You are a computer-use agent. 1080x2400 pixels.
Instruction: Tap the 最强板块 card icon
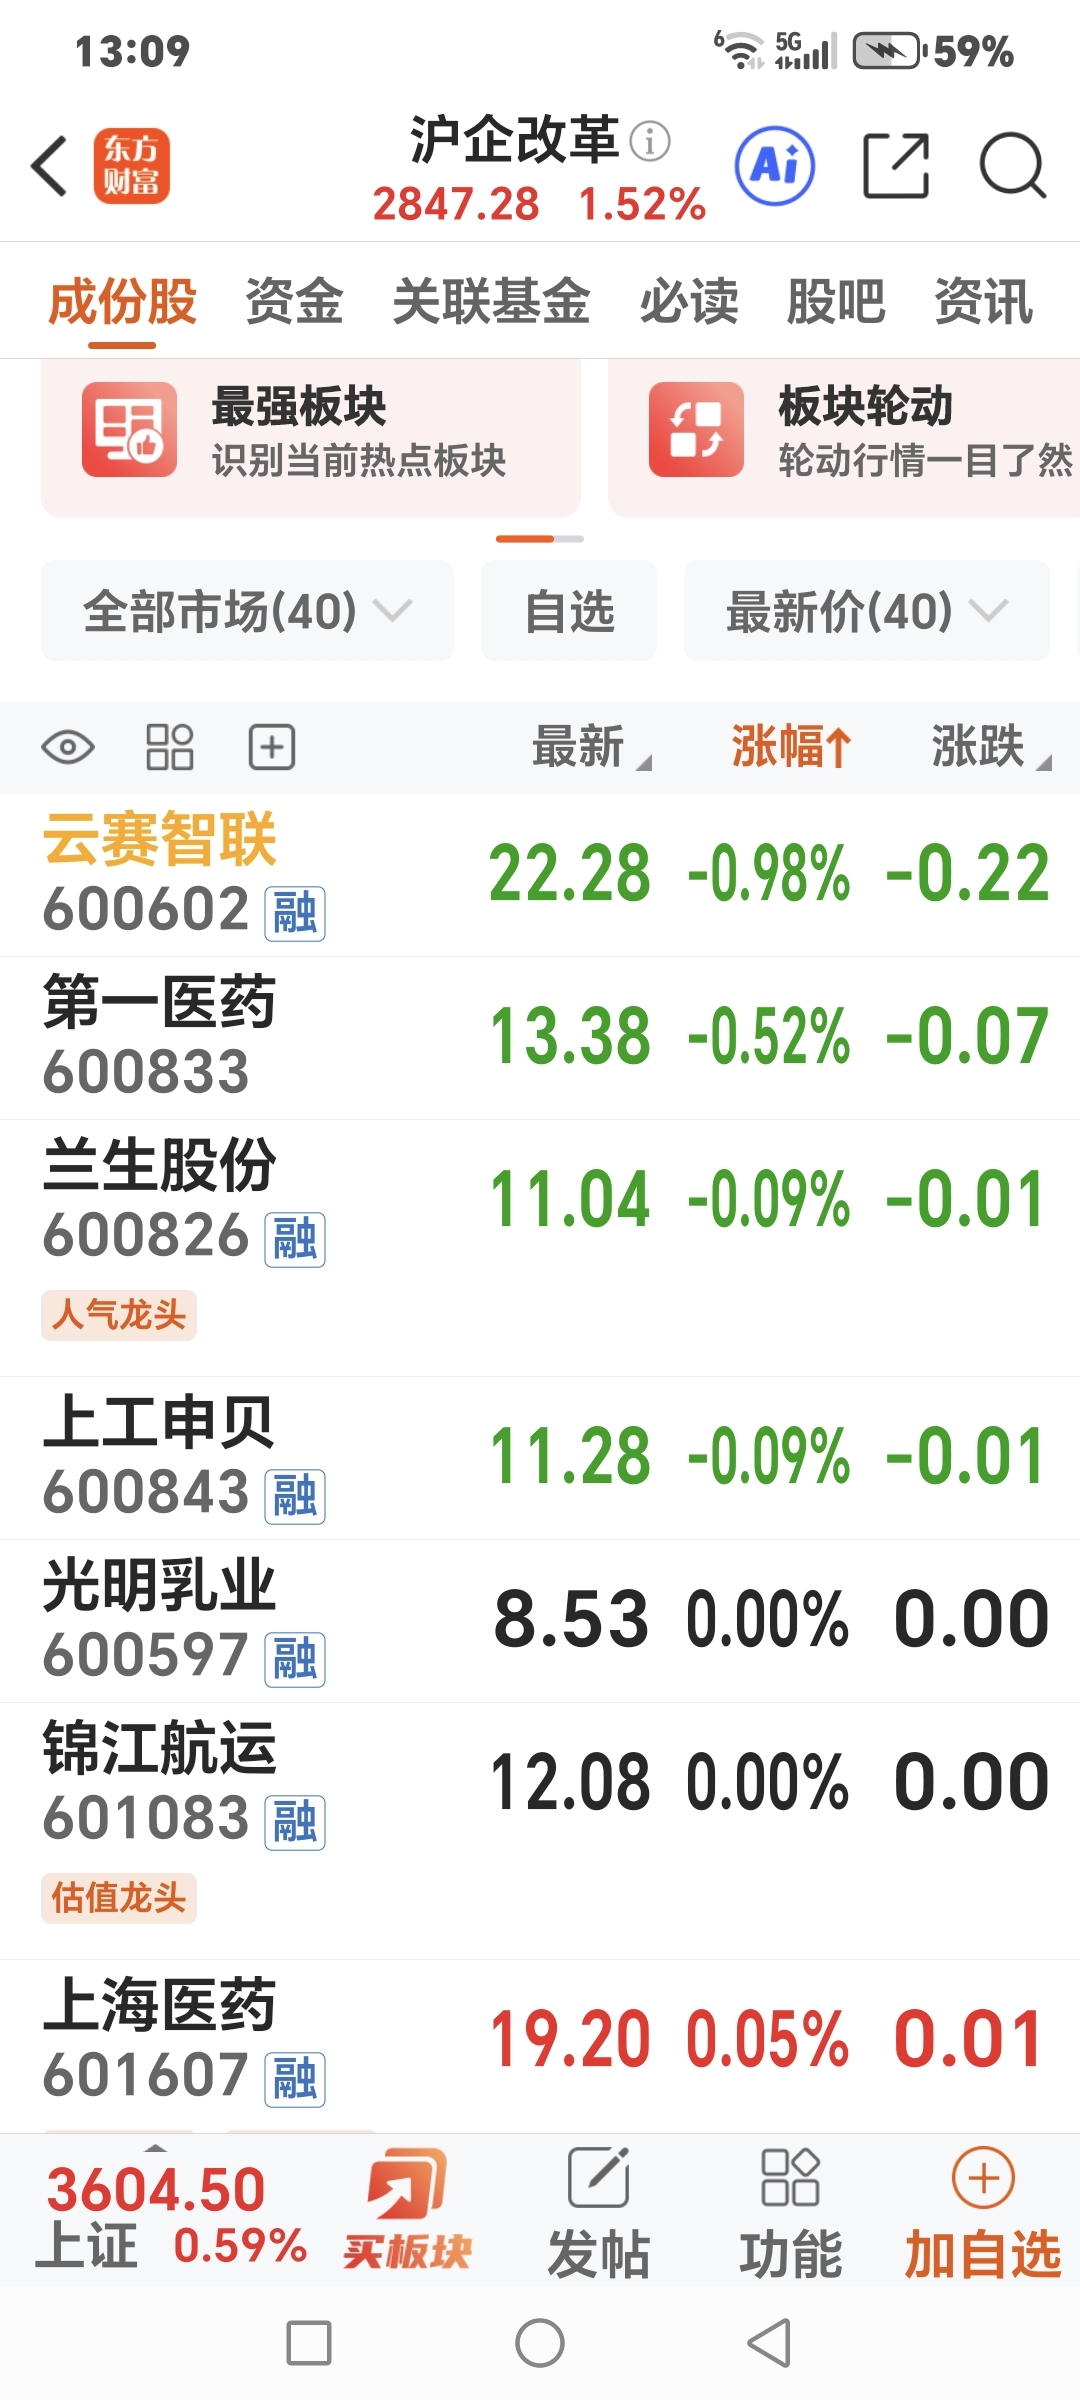[129, 430]
